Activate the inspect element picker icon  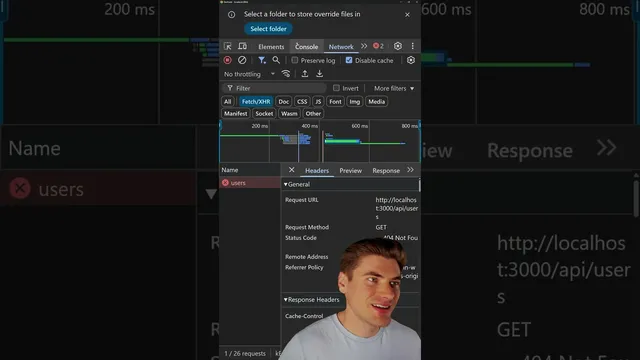coord(228,46)
